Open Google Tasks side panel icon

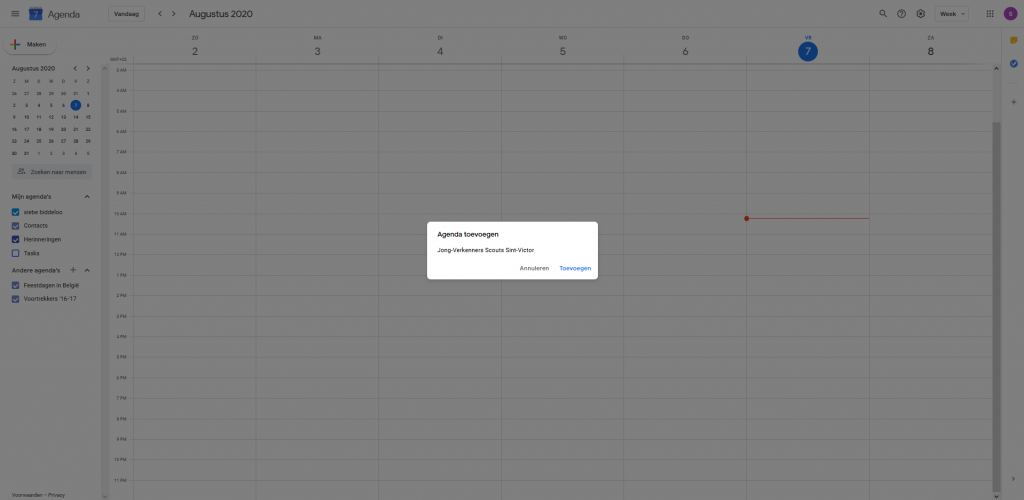click(1014, 63)
